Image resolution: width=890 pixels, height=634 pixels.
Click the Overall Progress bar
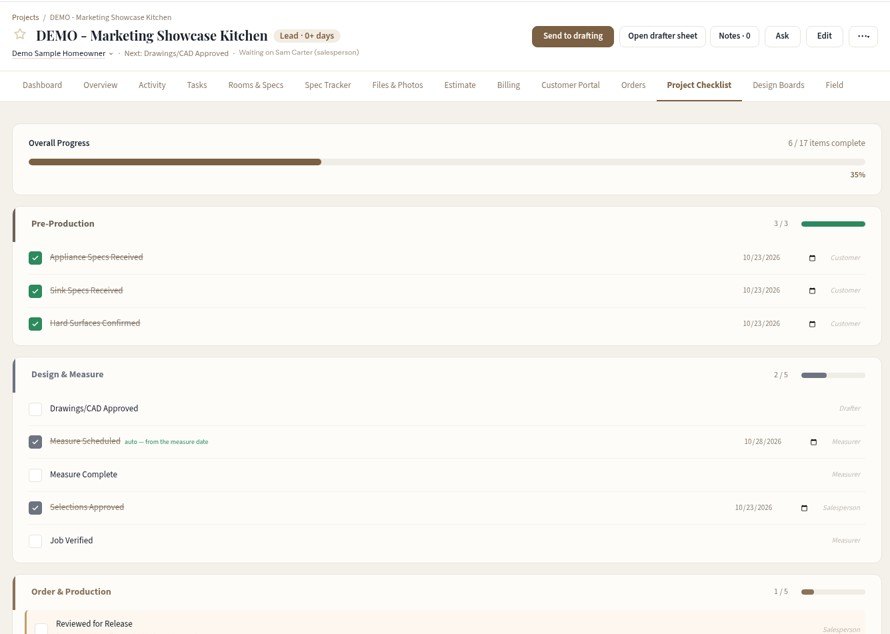coord(447,162)
